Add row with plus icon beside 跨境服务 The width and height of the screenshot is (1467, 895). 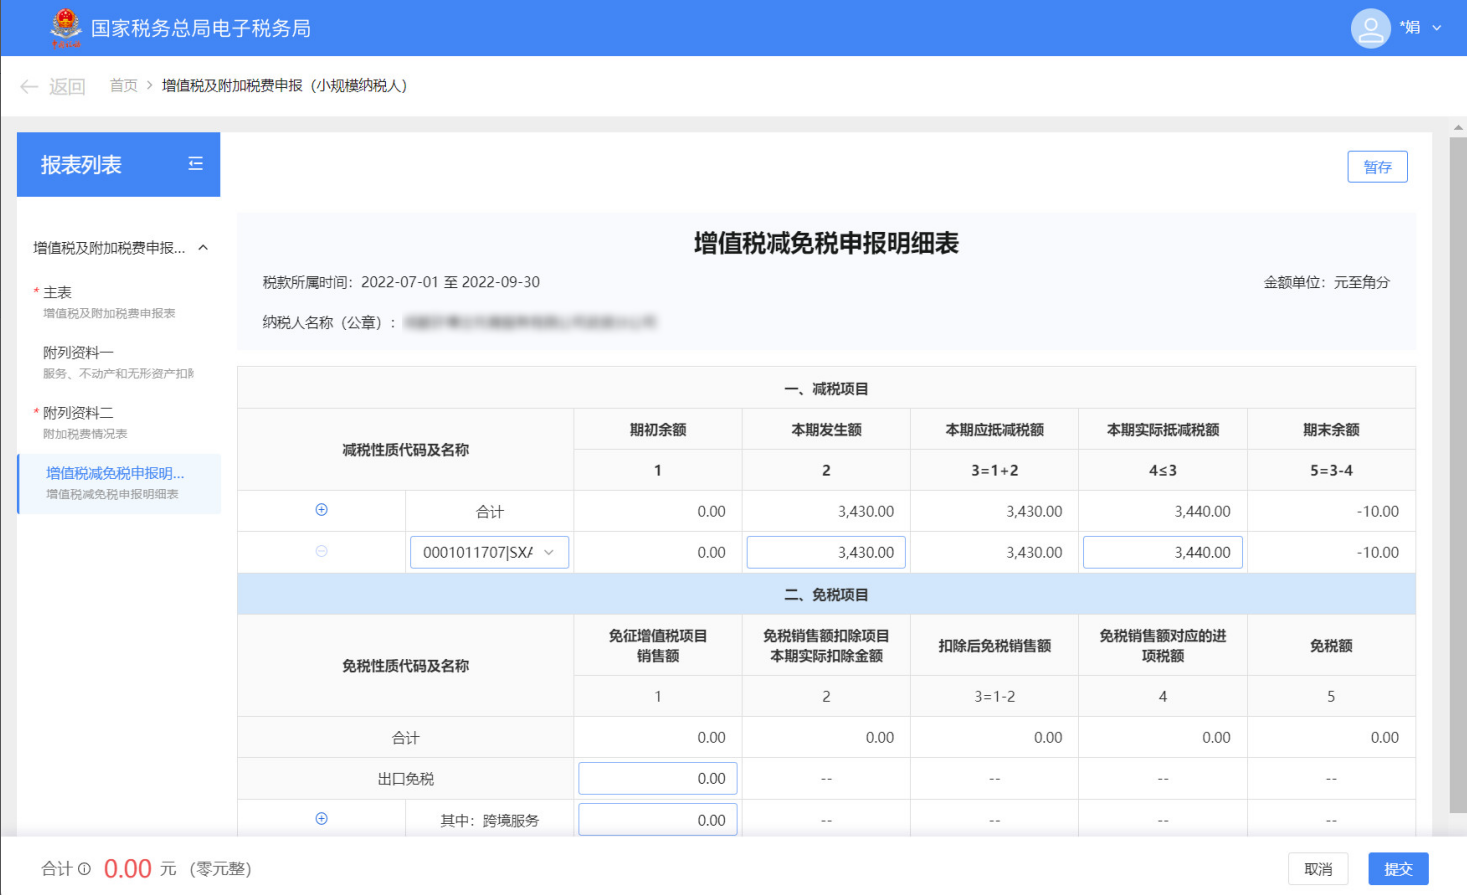tap(321, 819)
